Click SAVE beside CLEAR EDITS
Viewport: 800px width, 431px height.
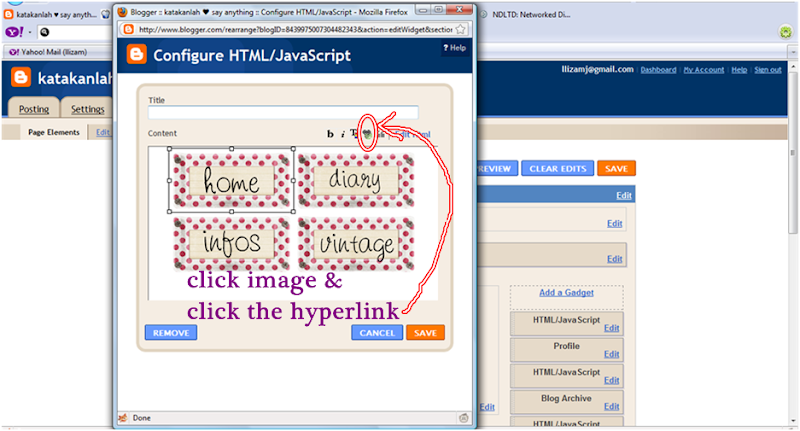[616, 168]
